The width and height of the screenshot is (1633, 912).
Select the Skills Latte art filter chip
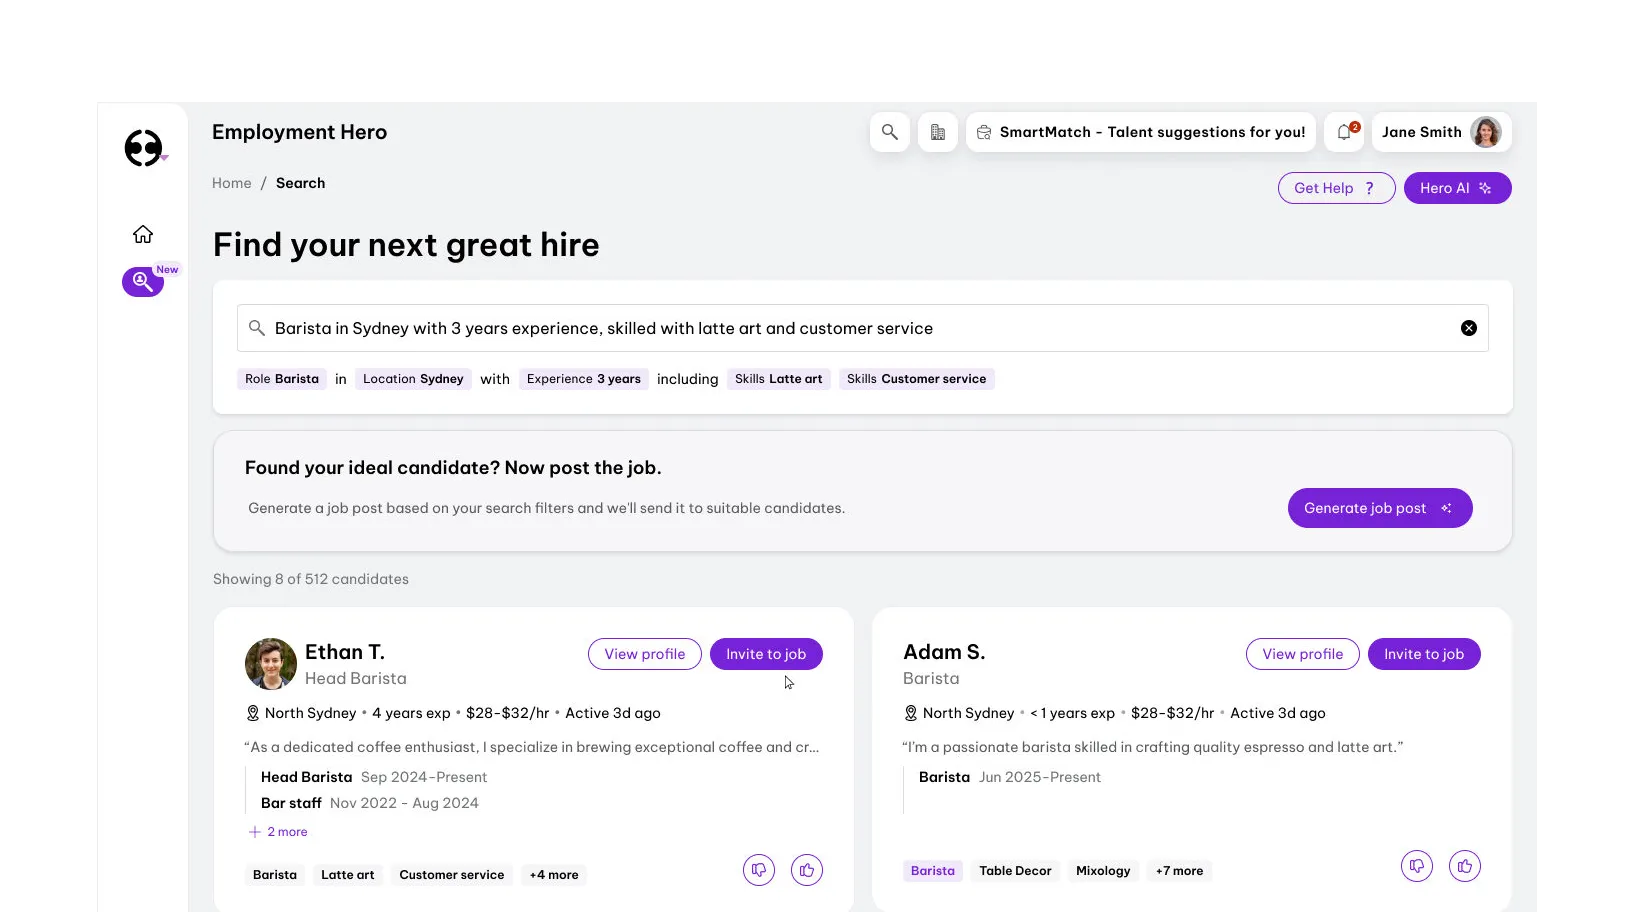pos(779,379)
